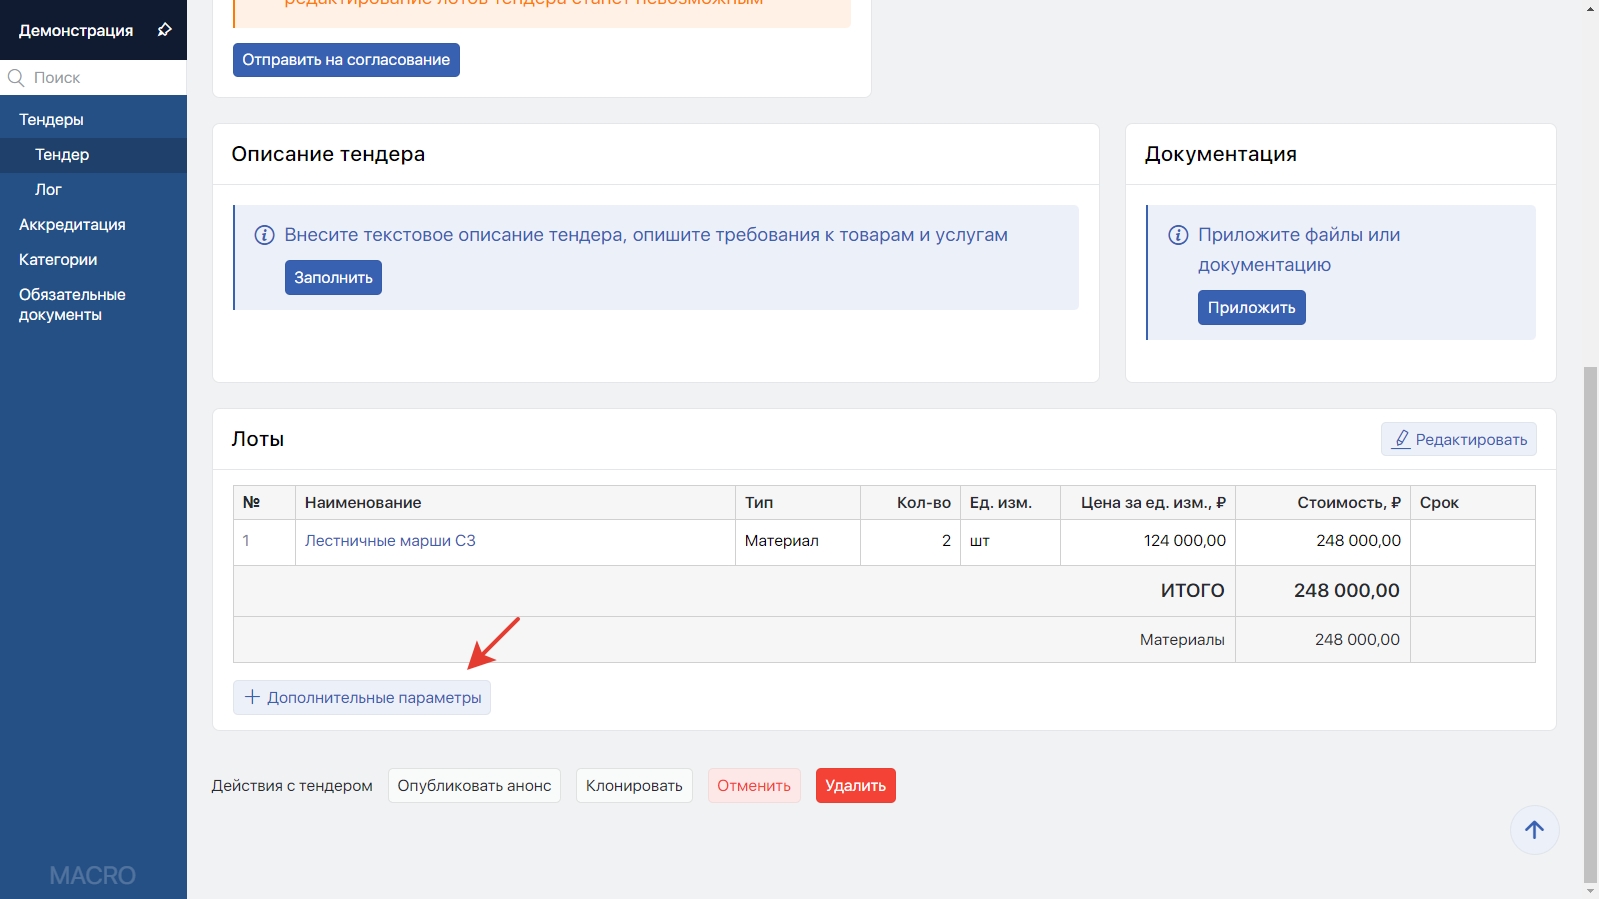Click the MACRO logo at sidebar bottom
The width and height of the screenshot is (1599, 899).
pyautogui.click(x=93, y=875)
